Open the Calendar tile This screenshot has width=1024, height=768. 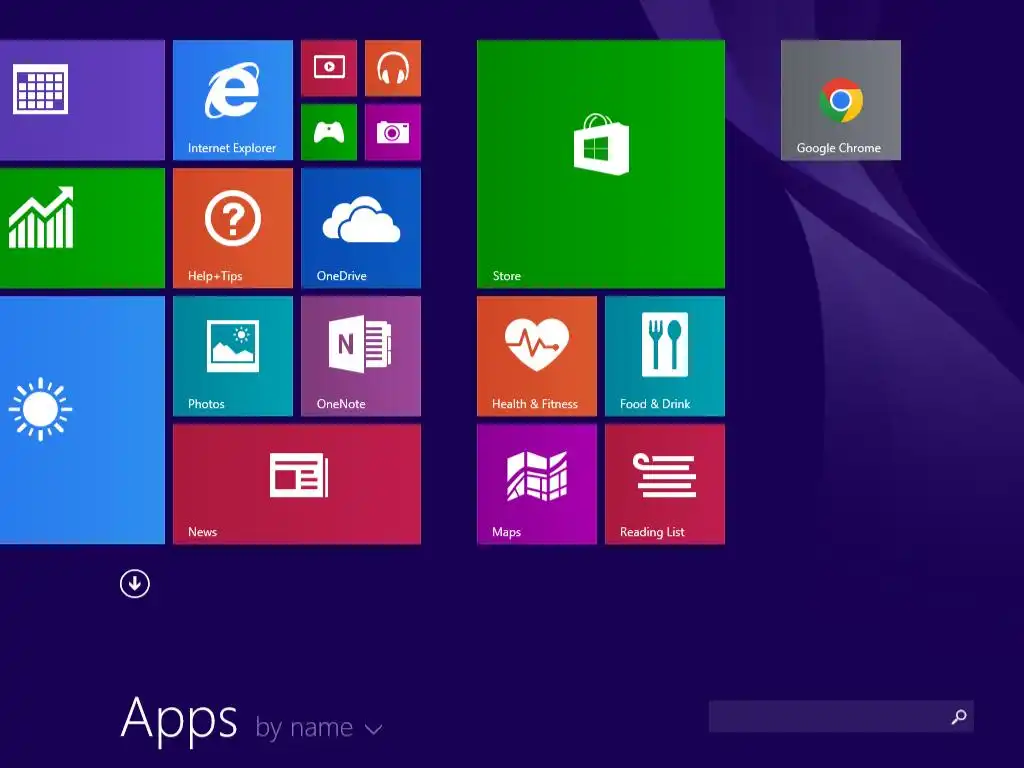coord(82,100)
